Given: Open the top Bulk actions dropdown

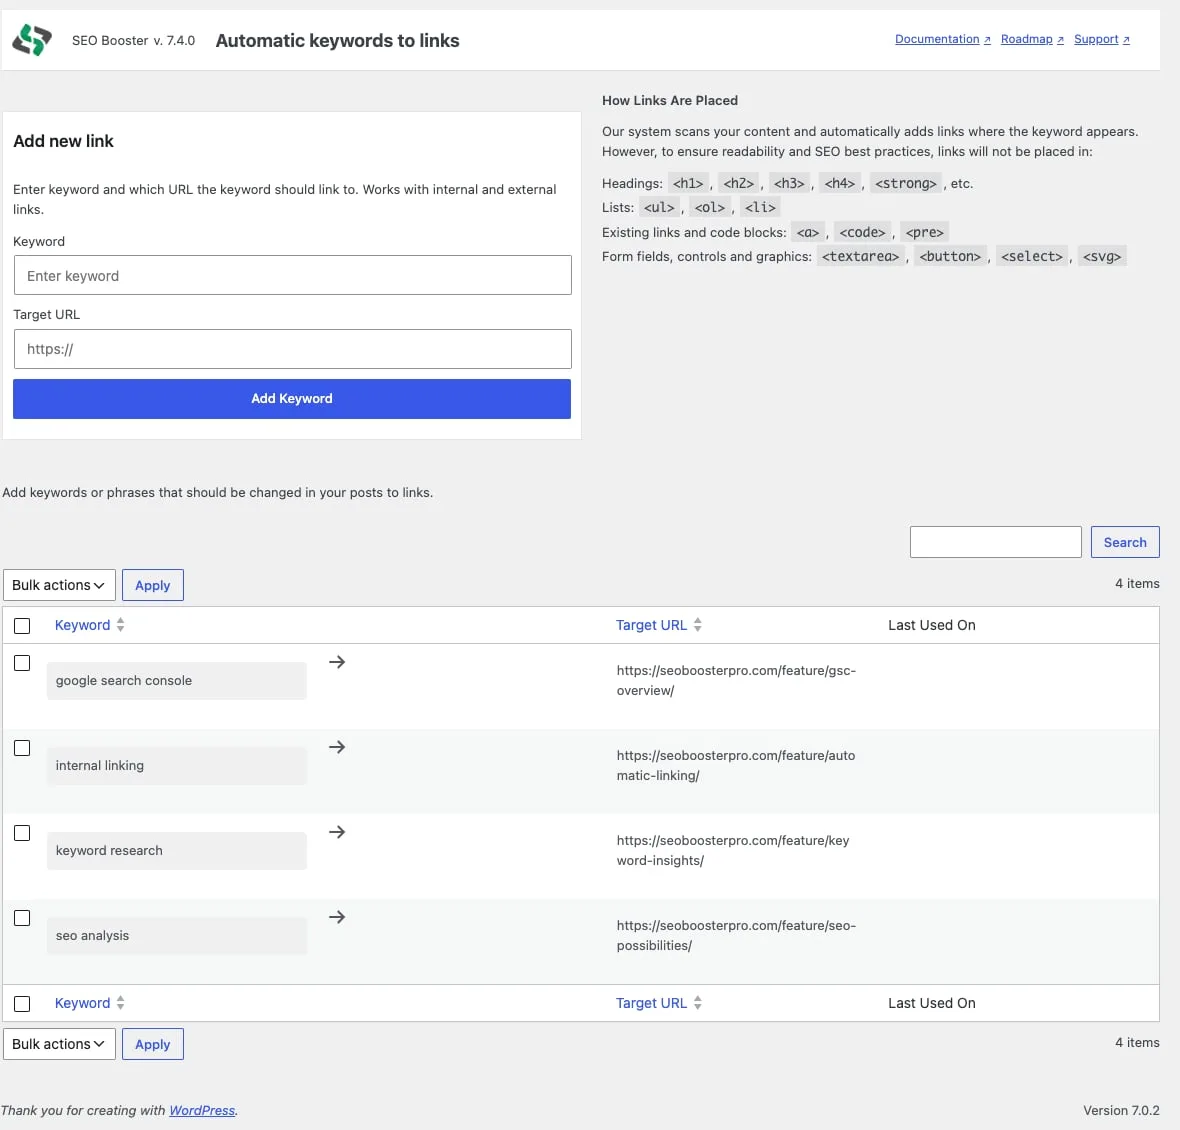Looking at the screenshot, I should (59, 585).
